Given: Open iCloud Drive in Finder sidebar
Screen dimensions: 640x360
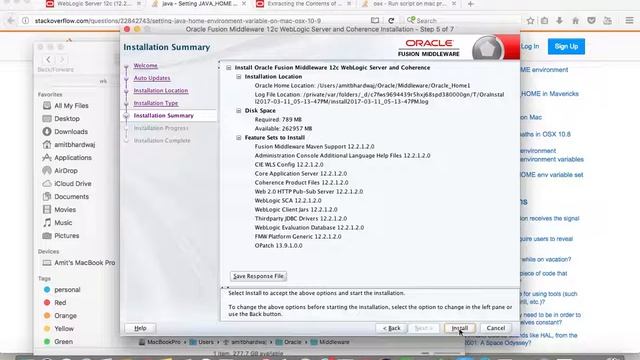Looking at the screenshot, I should click(67, 184).
